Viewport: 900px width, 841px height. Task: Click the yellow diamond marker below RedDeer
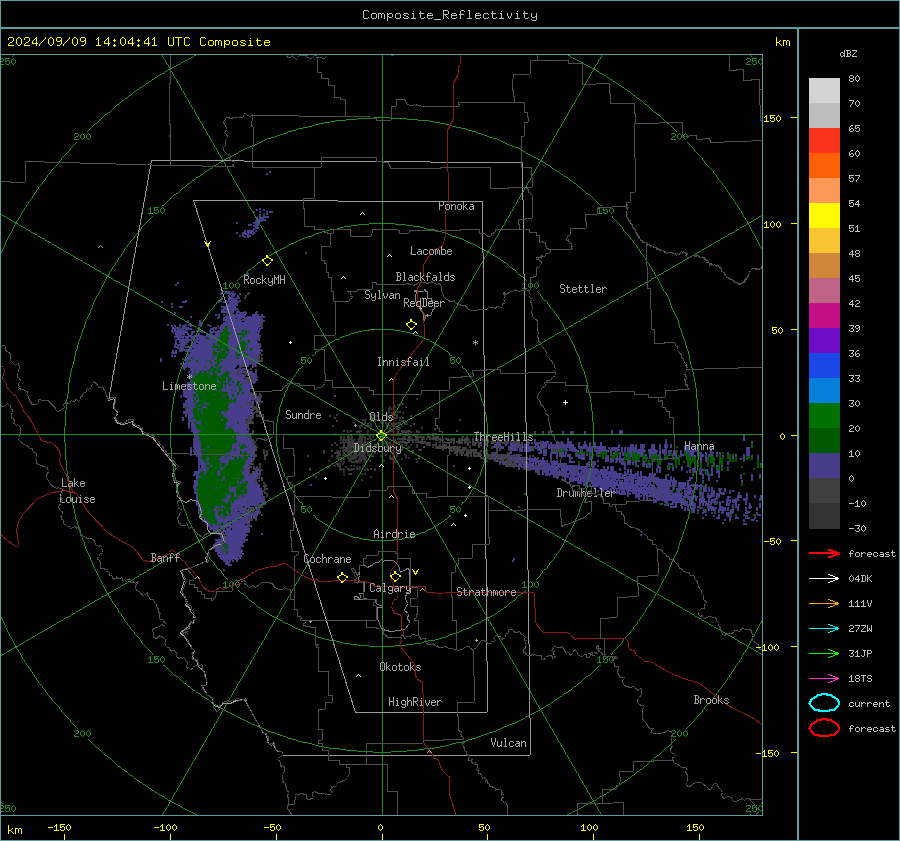point(411,325)
